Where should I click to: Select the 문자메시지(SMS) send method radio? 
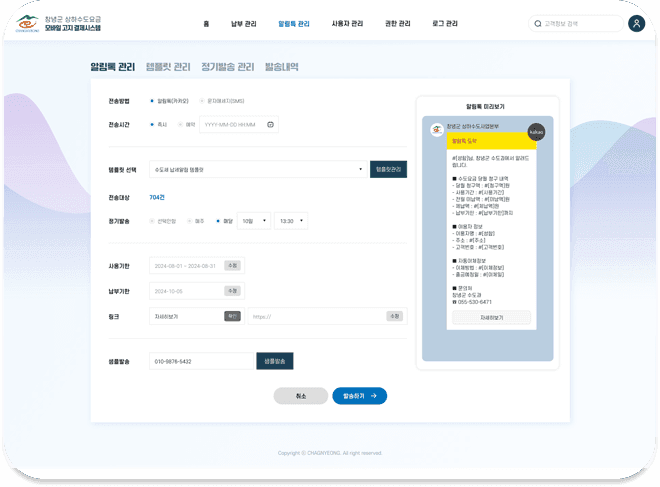202,101
